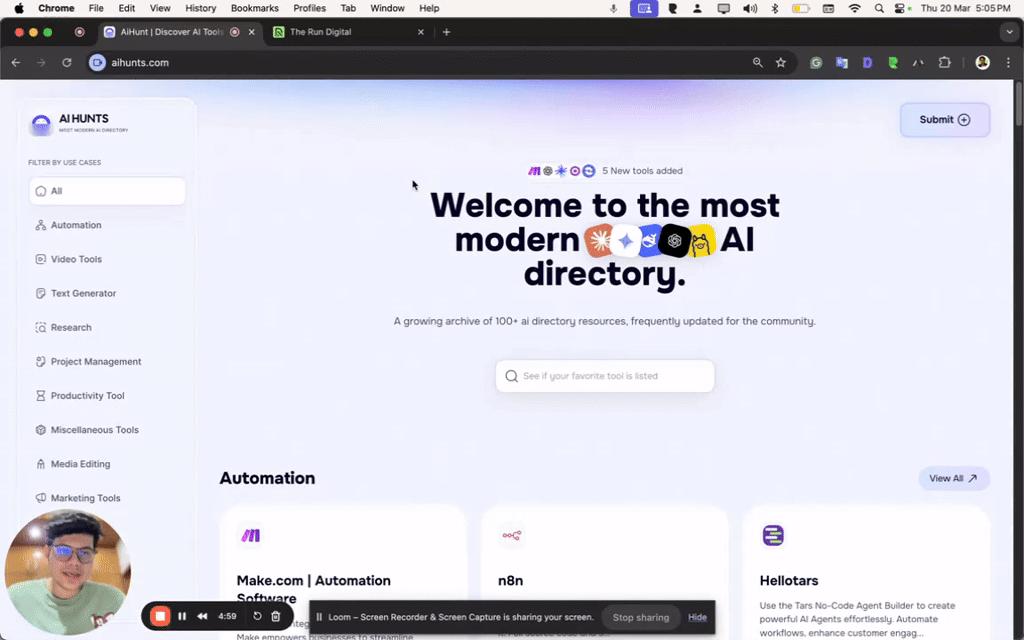Click the AI Hunts logo icon
Viewport: 1024px width, 640px height.
click(x=41, y=123)
